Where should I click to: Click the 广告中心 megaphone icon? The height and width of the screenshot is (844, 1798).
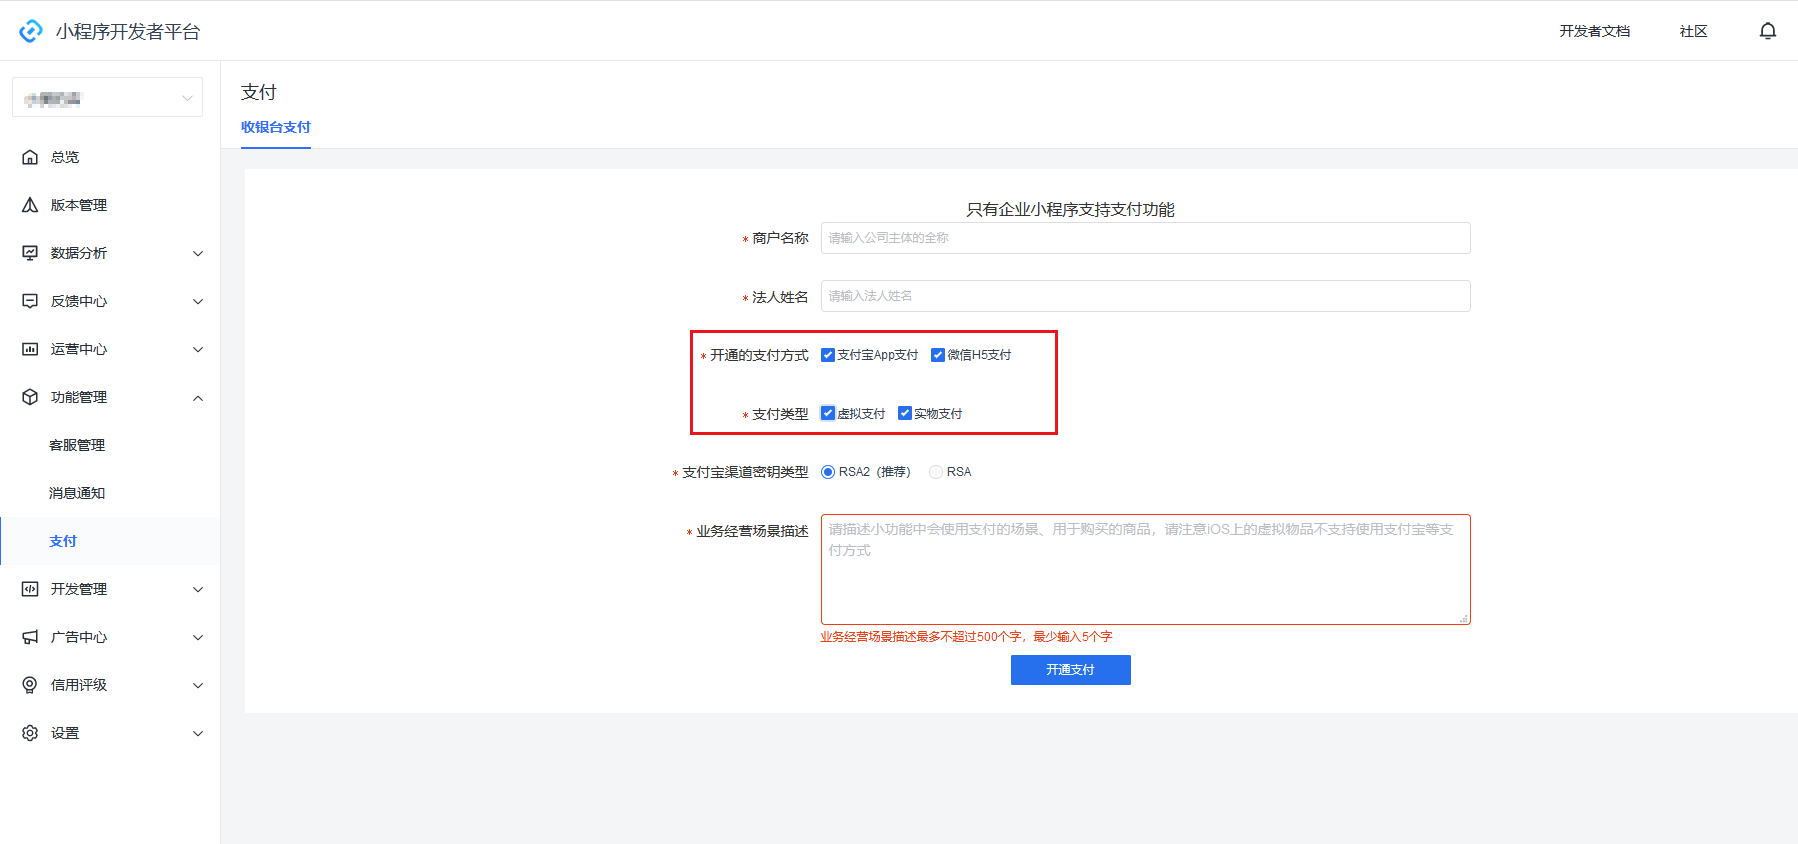point(30,637)
